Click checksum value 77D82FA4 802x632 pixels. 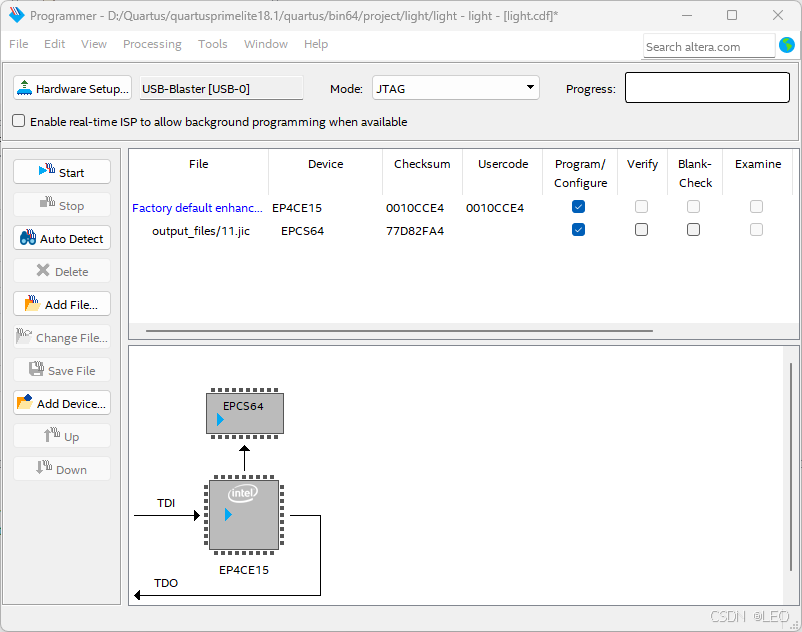click(415, 231)
